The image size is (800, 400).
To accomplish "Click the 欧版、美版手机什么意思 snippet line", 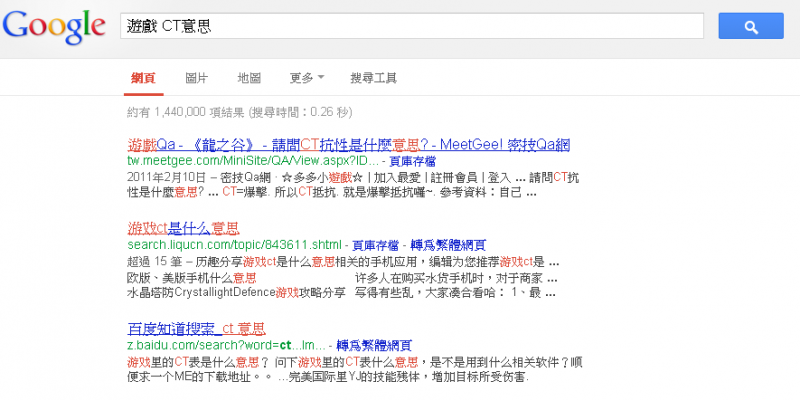I will [192, 276].
